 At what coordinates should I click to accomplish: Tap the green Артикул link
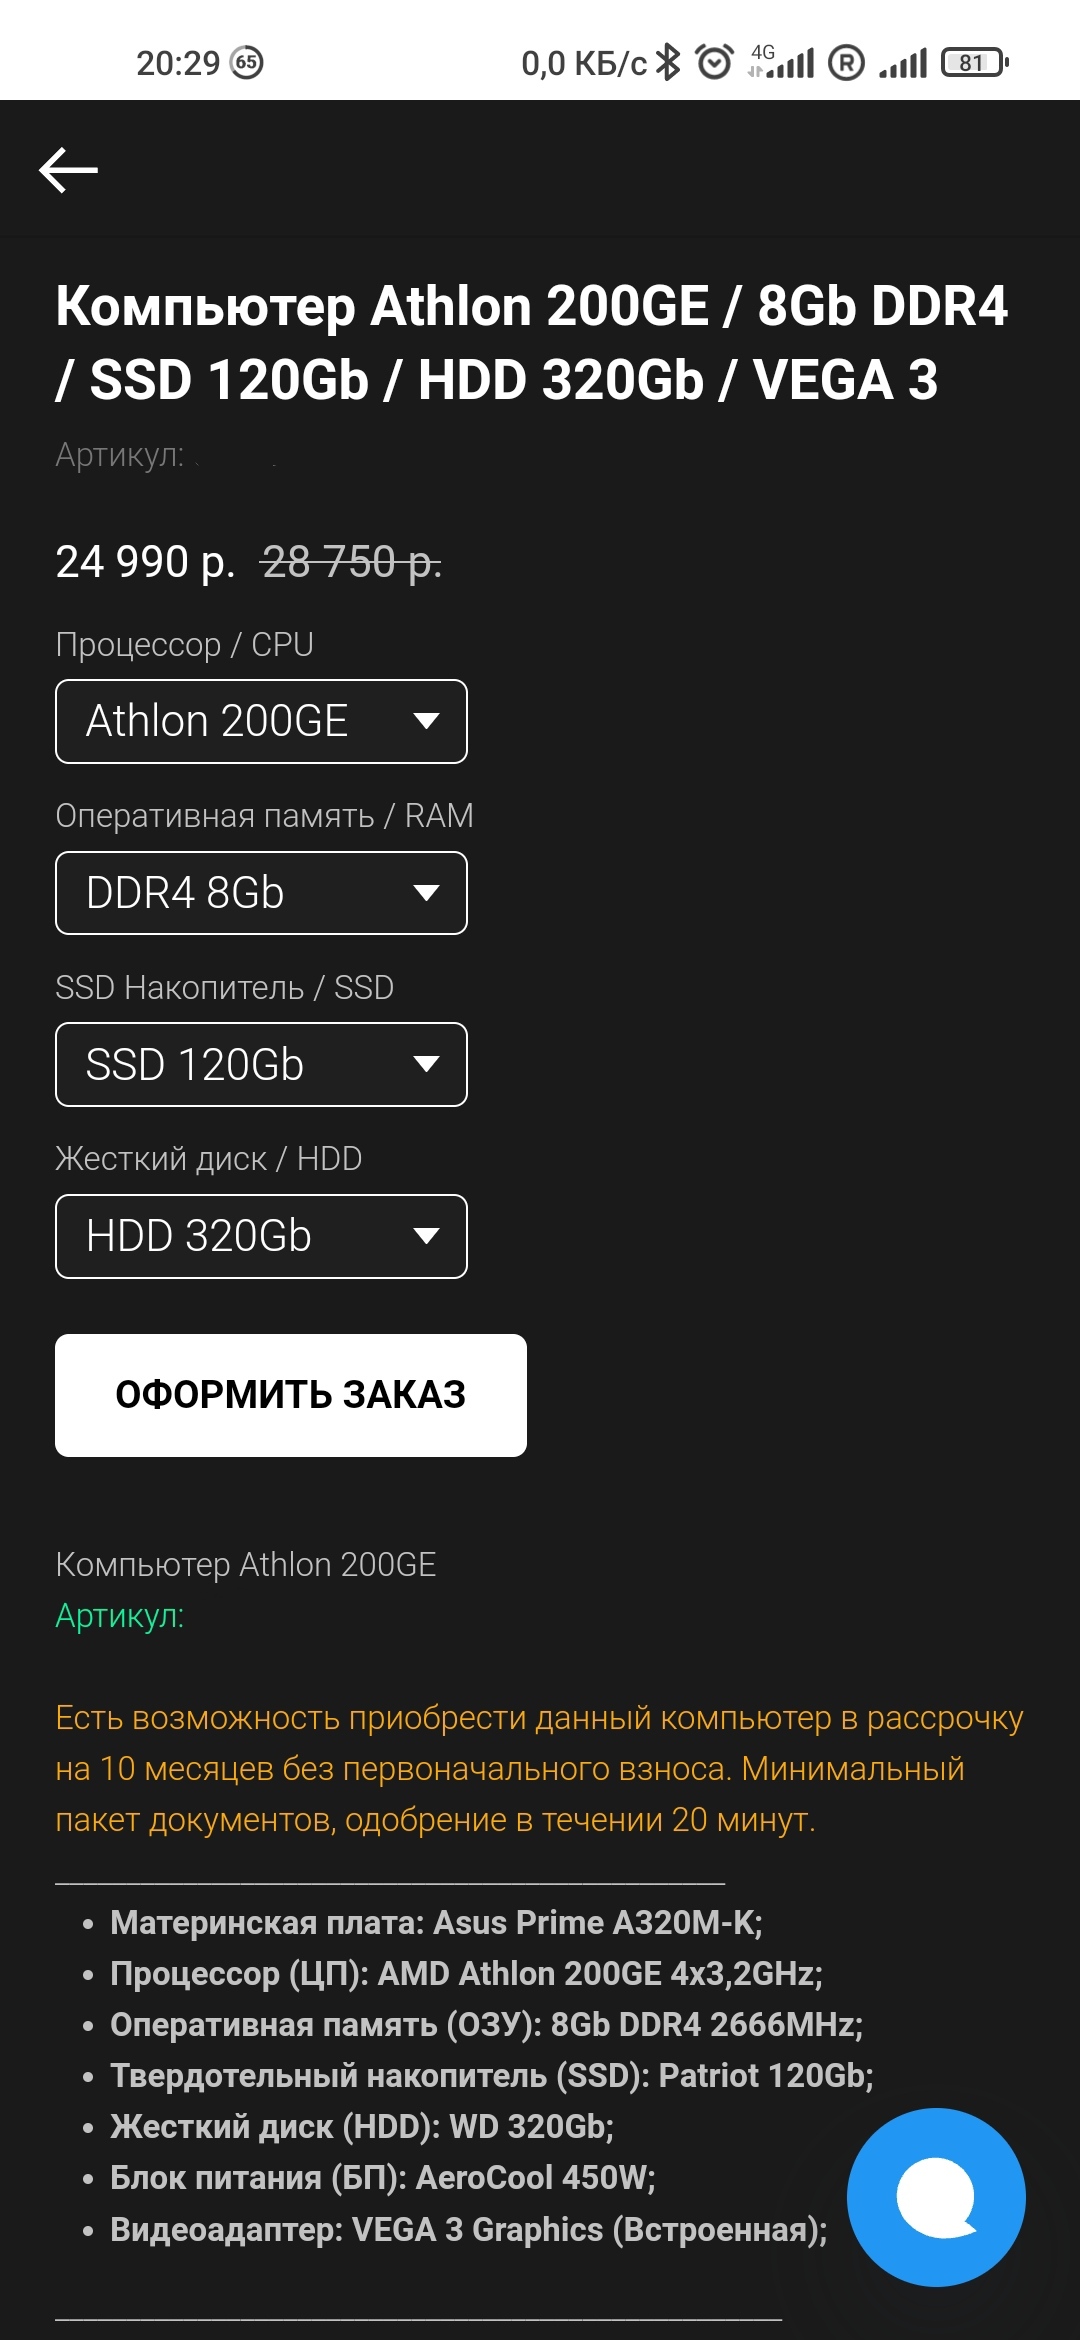[120, 1615]
